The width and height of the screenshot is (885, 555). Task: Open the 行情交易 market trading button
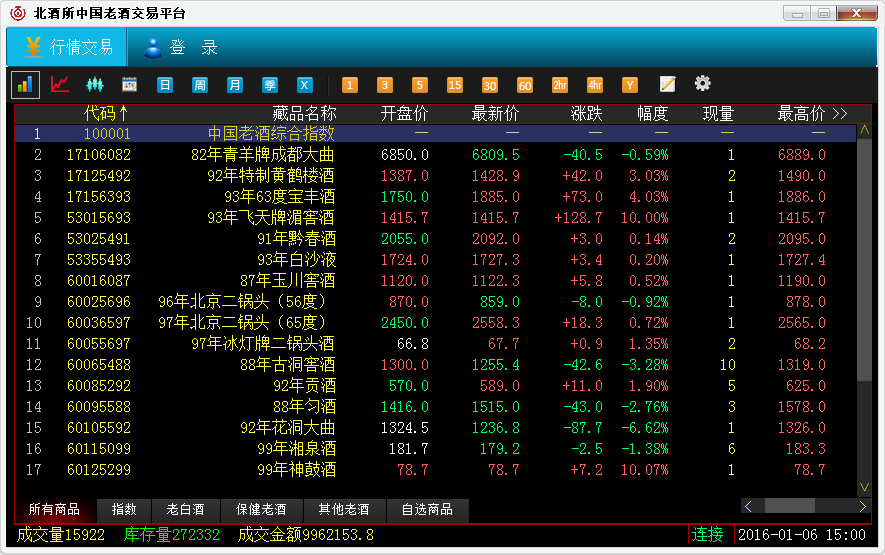[x=68, y=47]
